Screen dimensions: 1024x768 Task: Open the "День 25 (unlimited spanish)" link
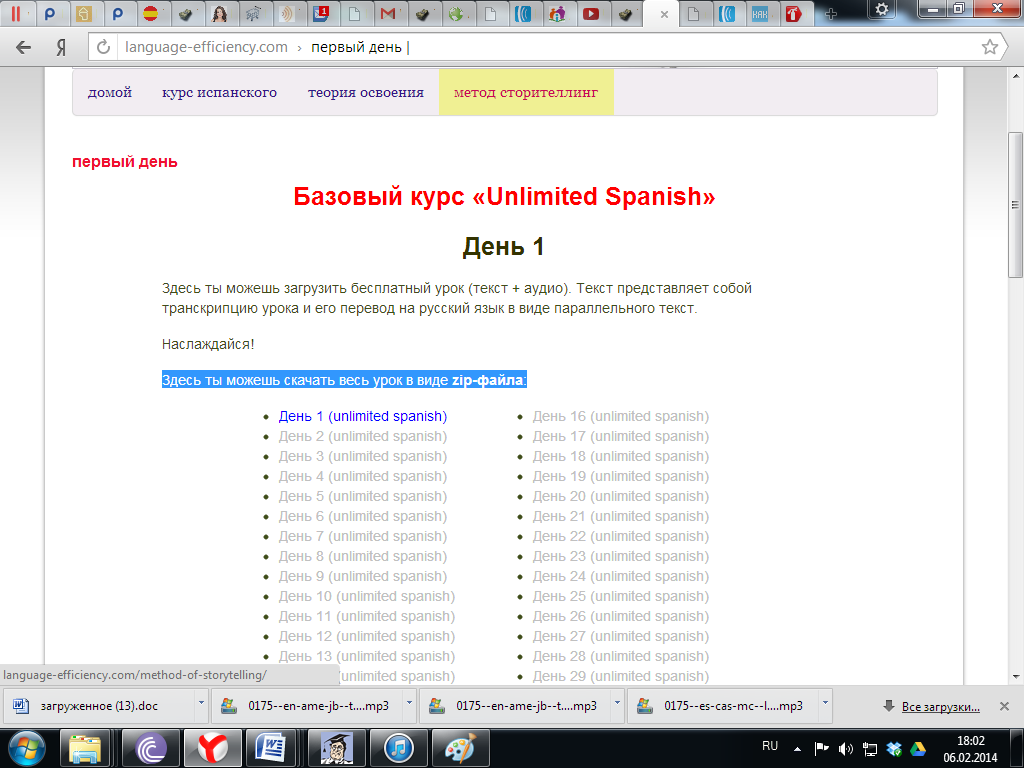click(620, 596)
